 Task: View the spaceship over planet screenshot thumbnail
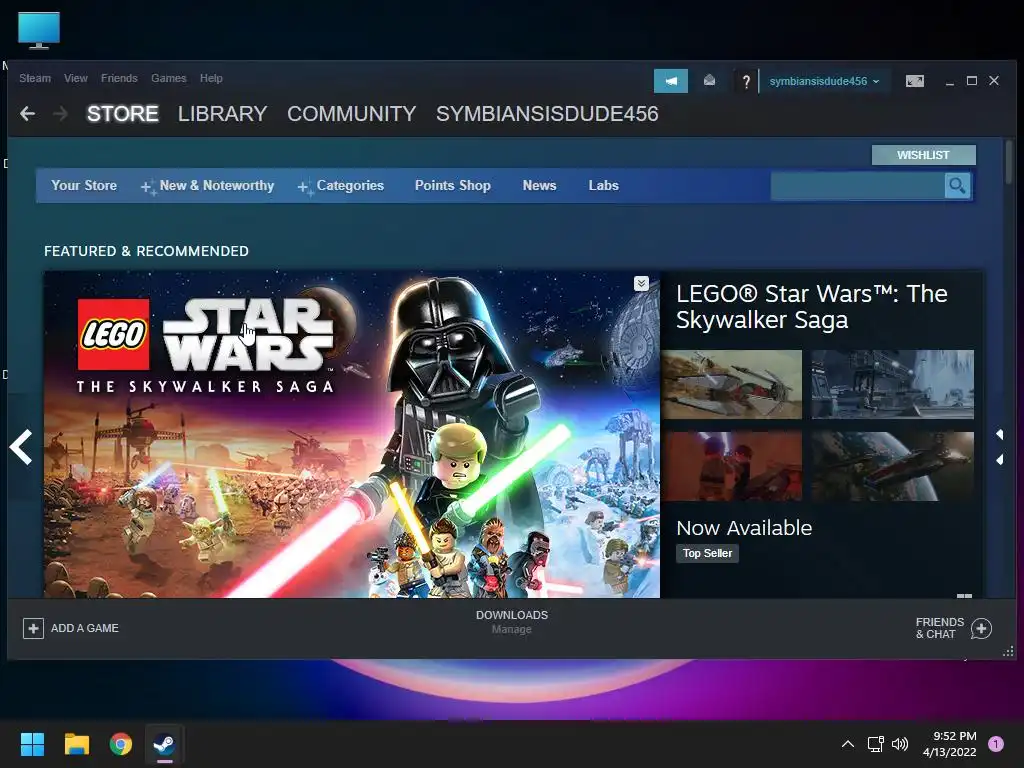pos(892,466)
